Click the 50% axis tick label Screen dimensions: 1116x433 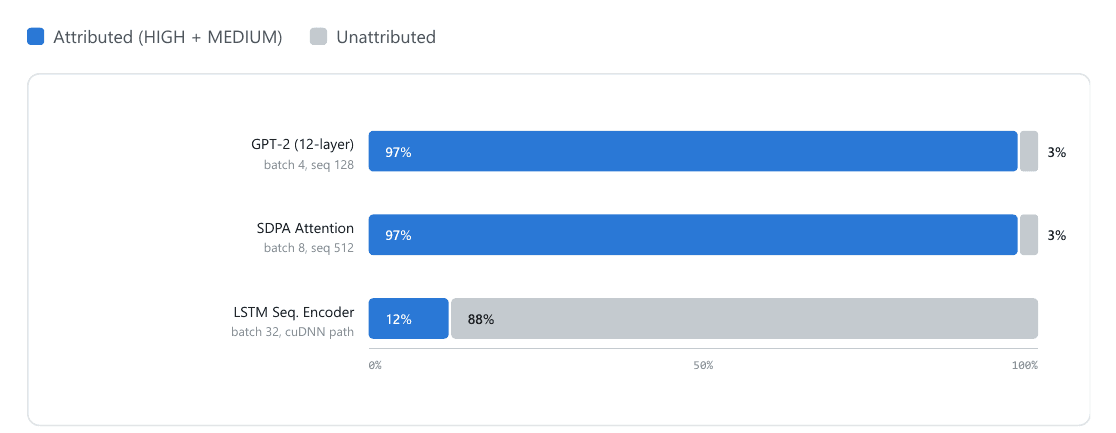point(703,365)
